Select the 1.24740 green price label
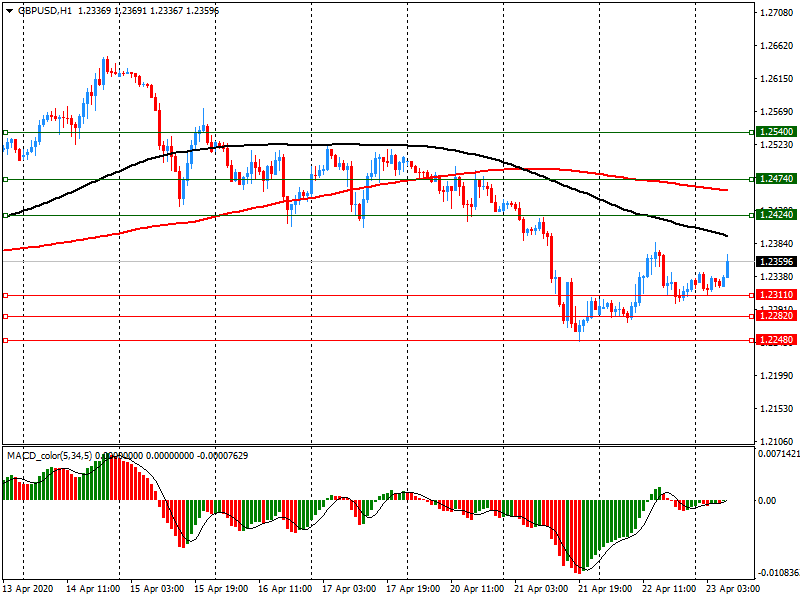800x600 pixels. (776, 179)
